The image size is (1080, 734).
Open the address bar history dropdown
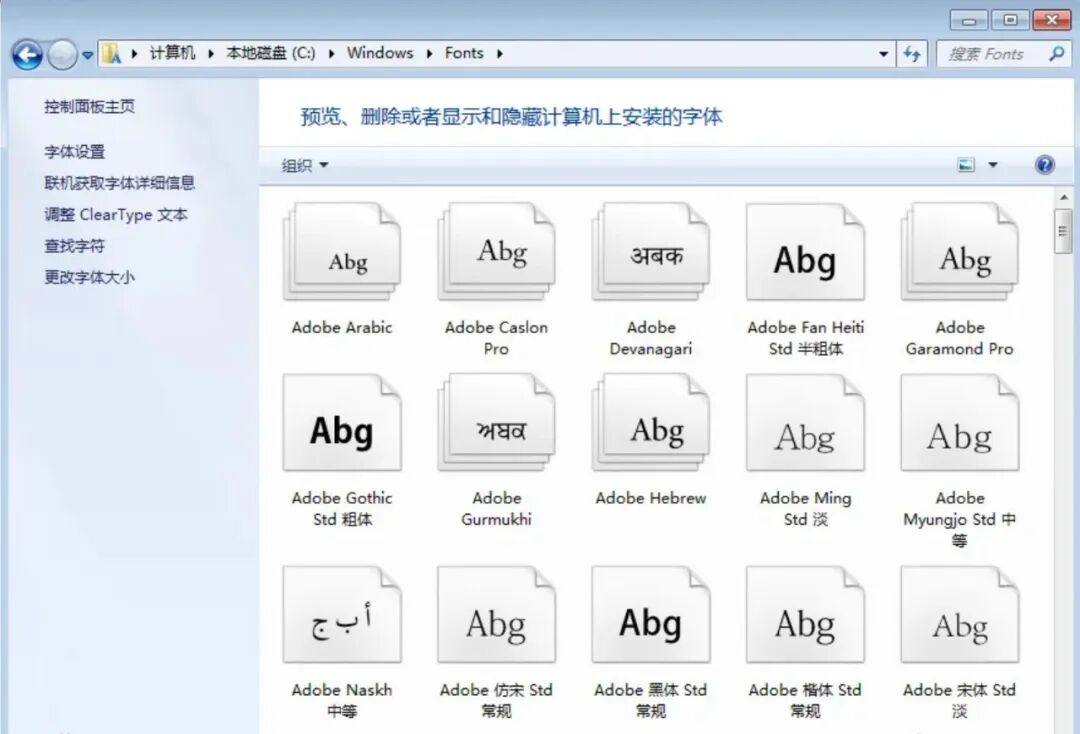click(x=881, y=54)
